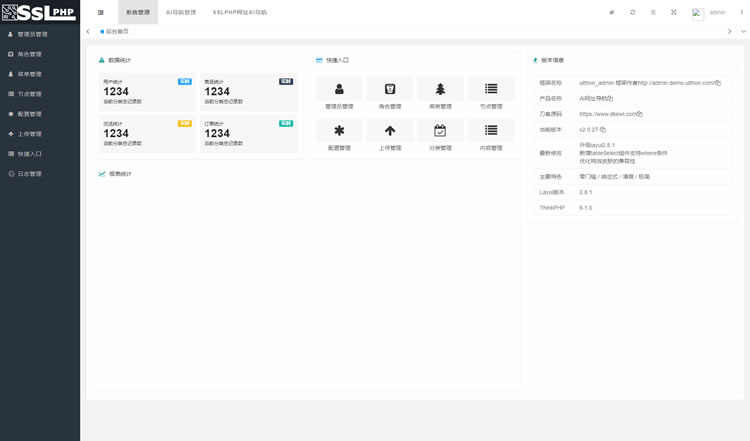Open the quick entry with user icon
Image resolution: width=750 pixels, height=441 pixels.
[339, 94]
